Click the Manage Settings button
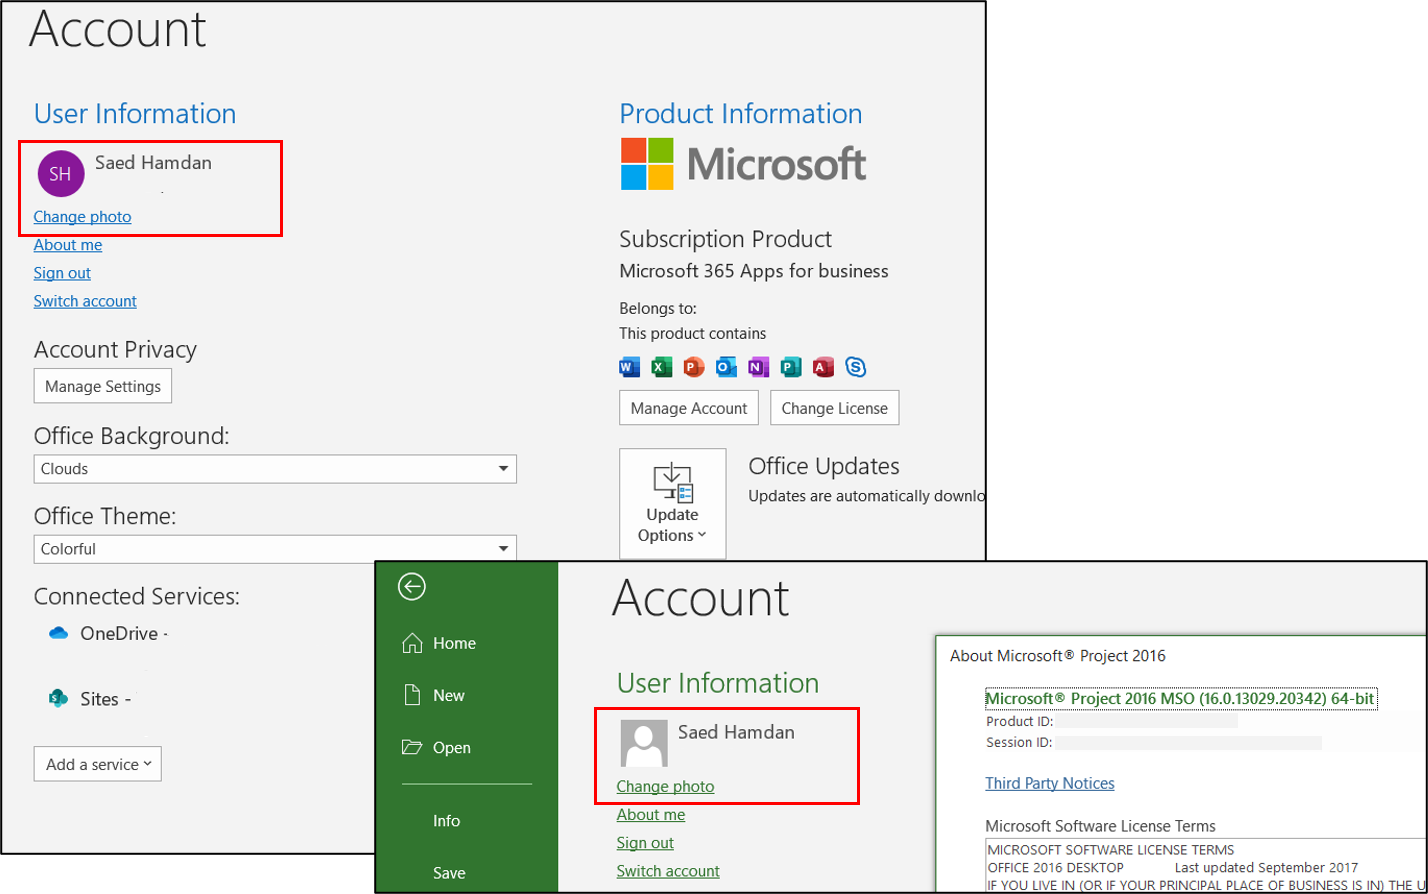The width and height of the screenshot is (1428, 894). coord(103,386)
